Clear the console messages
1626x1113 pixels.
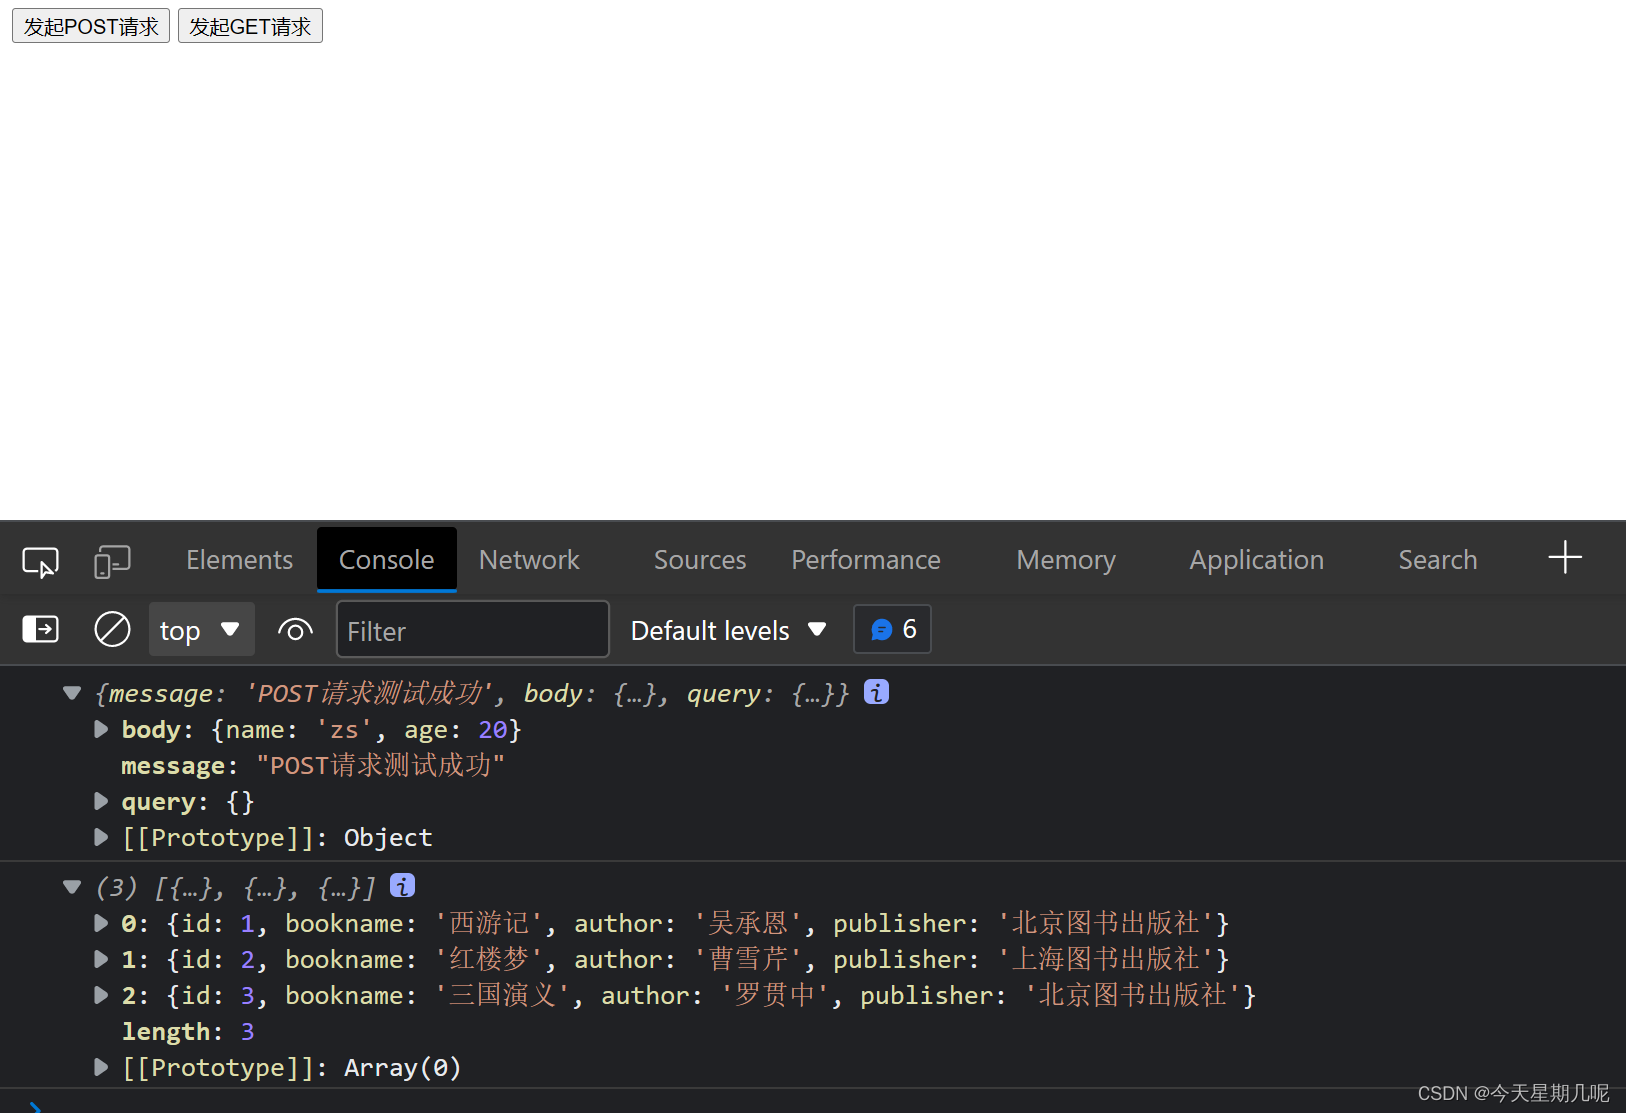(x=112, y=629)
